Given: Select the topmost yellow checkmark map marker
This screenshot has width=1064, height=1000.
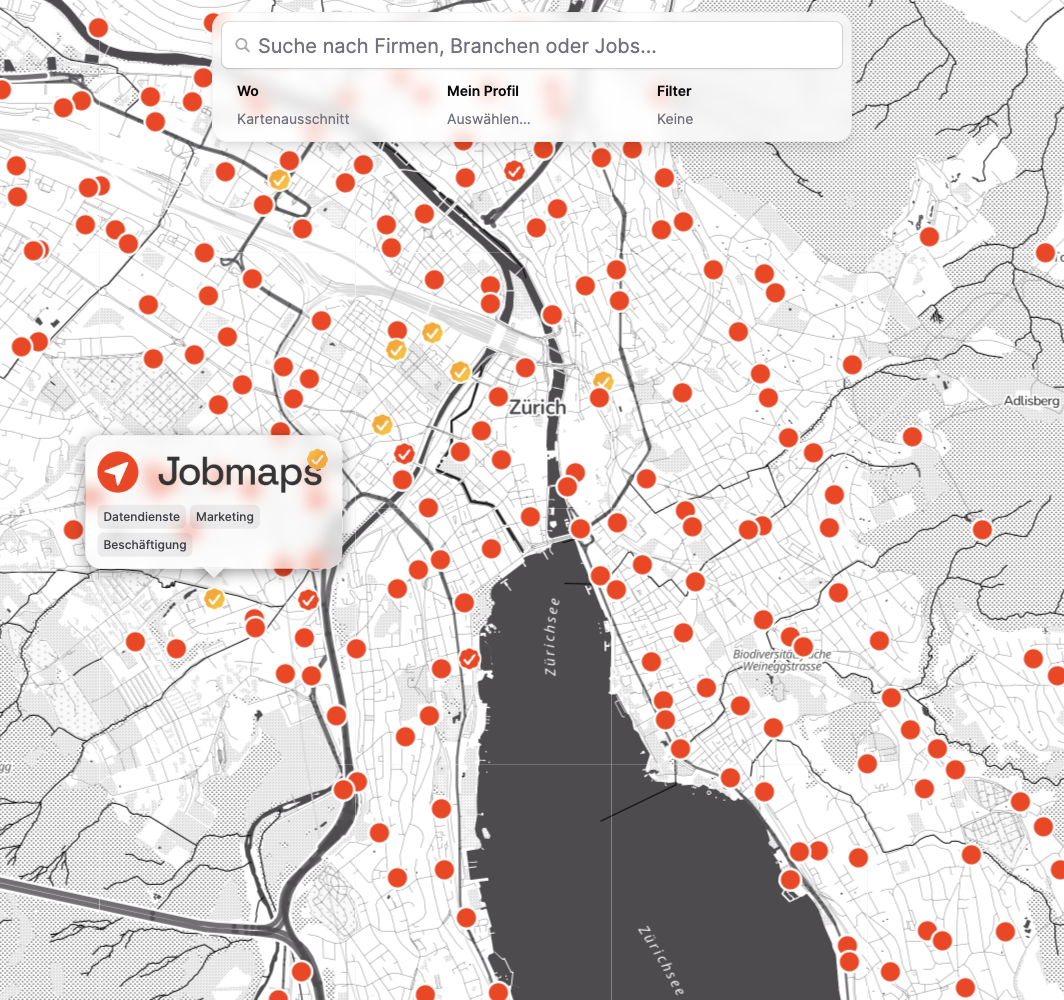Looking at the screenshot, I should 280,180.
